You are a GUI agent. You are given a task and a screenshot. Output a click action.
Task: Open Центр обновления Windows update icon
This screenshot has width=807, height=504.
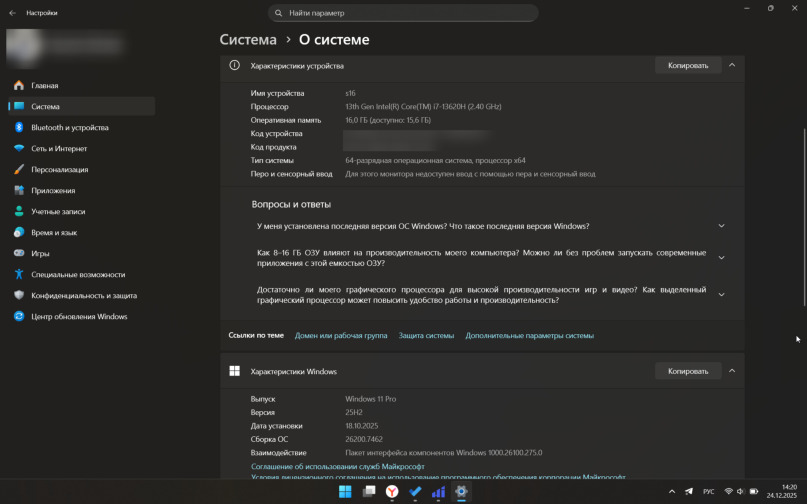pos(19,316)
